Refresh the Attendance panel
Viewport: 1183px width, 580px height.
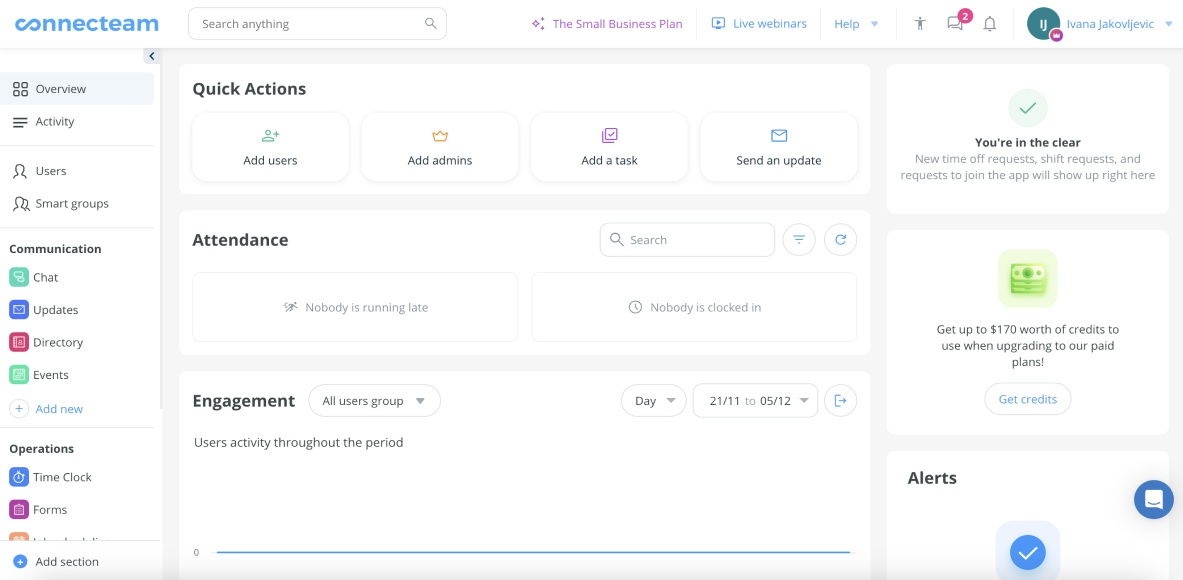pyautogui.click(x=840, y=240)
